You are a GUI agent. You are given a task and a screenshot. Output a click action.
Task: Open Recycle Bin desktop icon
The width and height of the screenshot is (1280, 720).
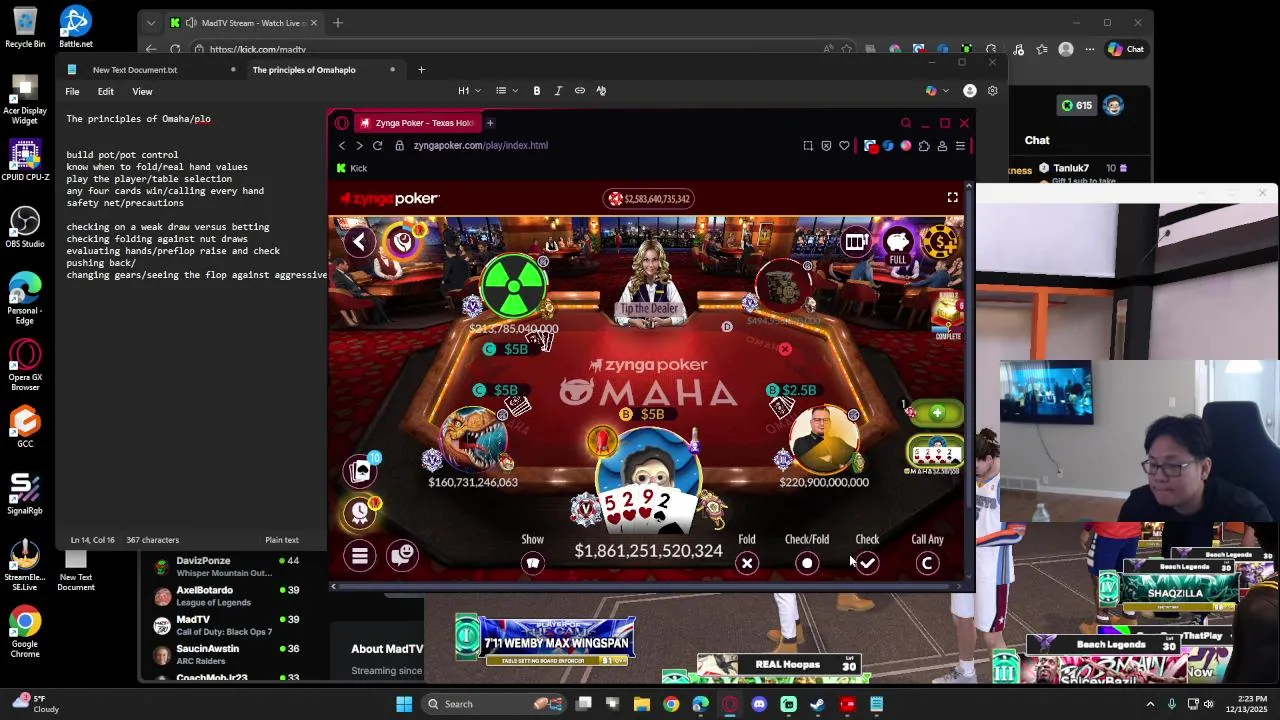pyautogui.click(x=25, y=28)
